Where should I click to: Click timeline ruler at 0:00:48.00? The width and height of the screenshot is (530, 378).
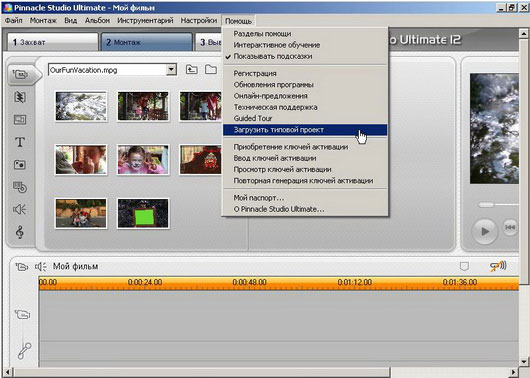coord(249,282)
